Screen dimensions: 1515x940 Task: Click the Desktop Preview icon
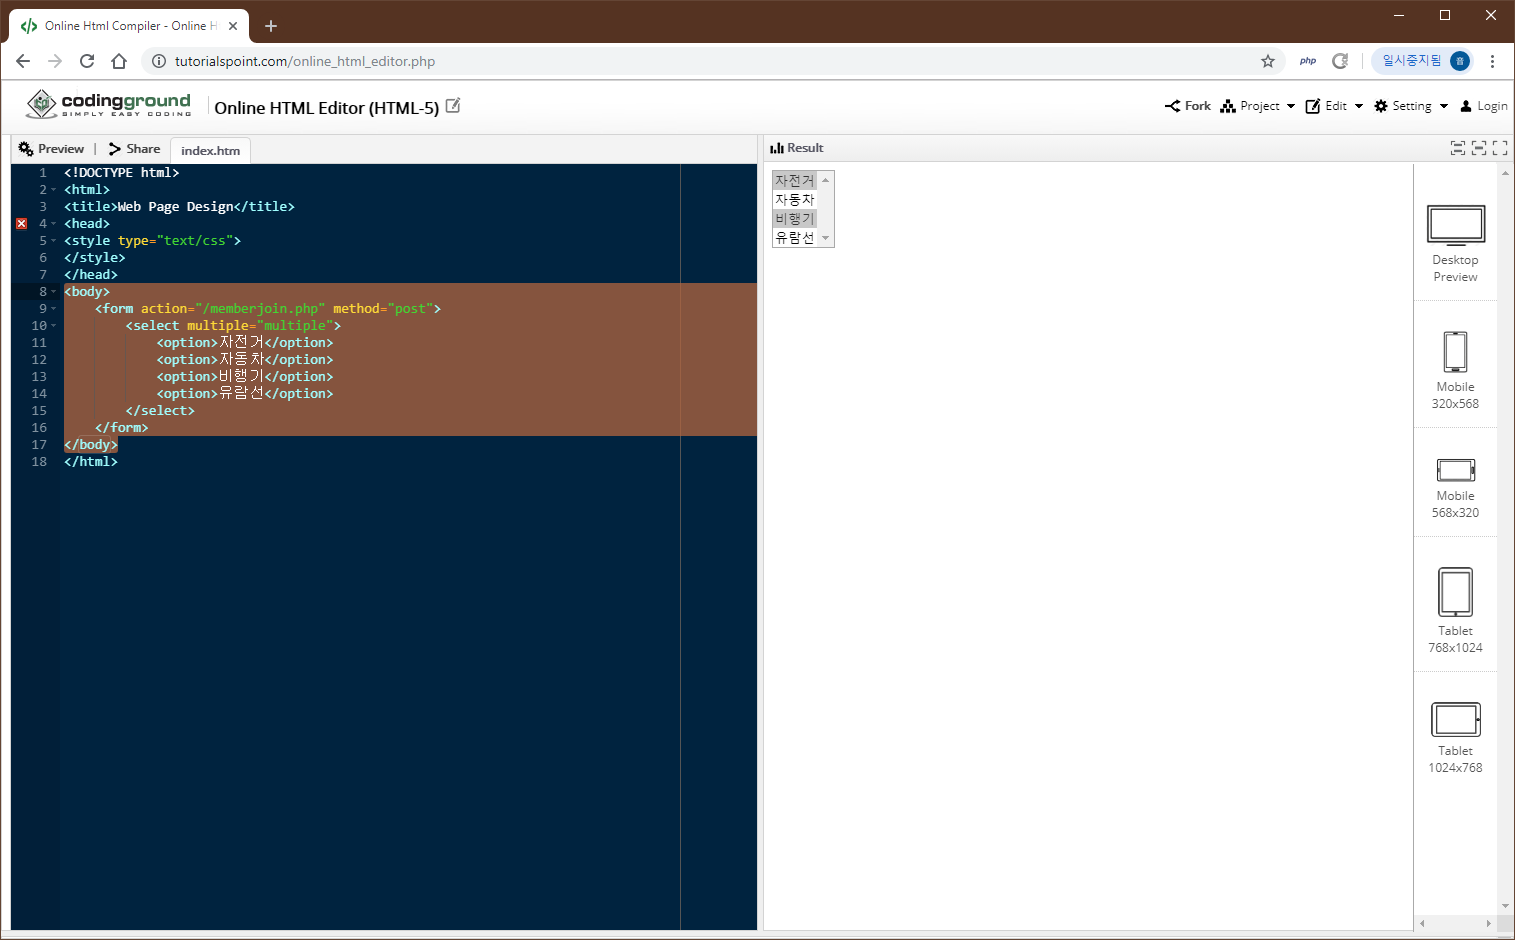[1455, 225]
